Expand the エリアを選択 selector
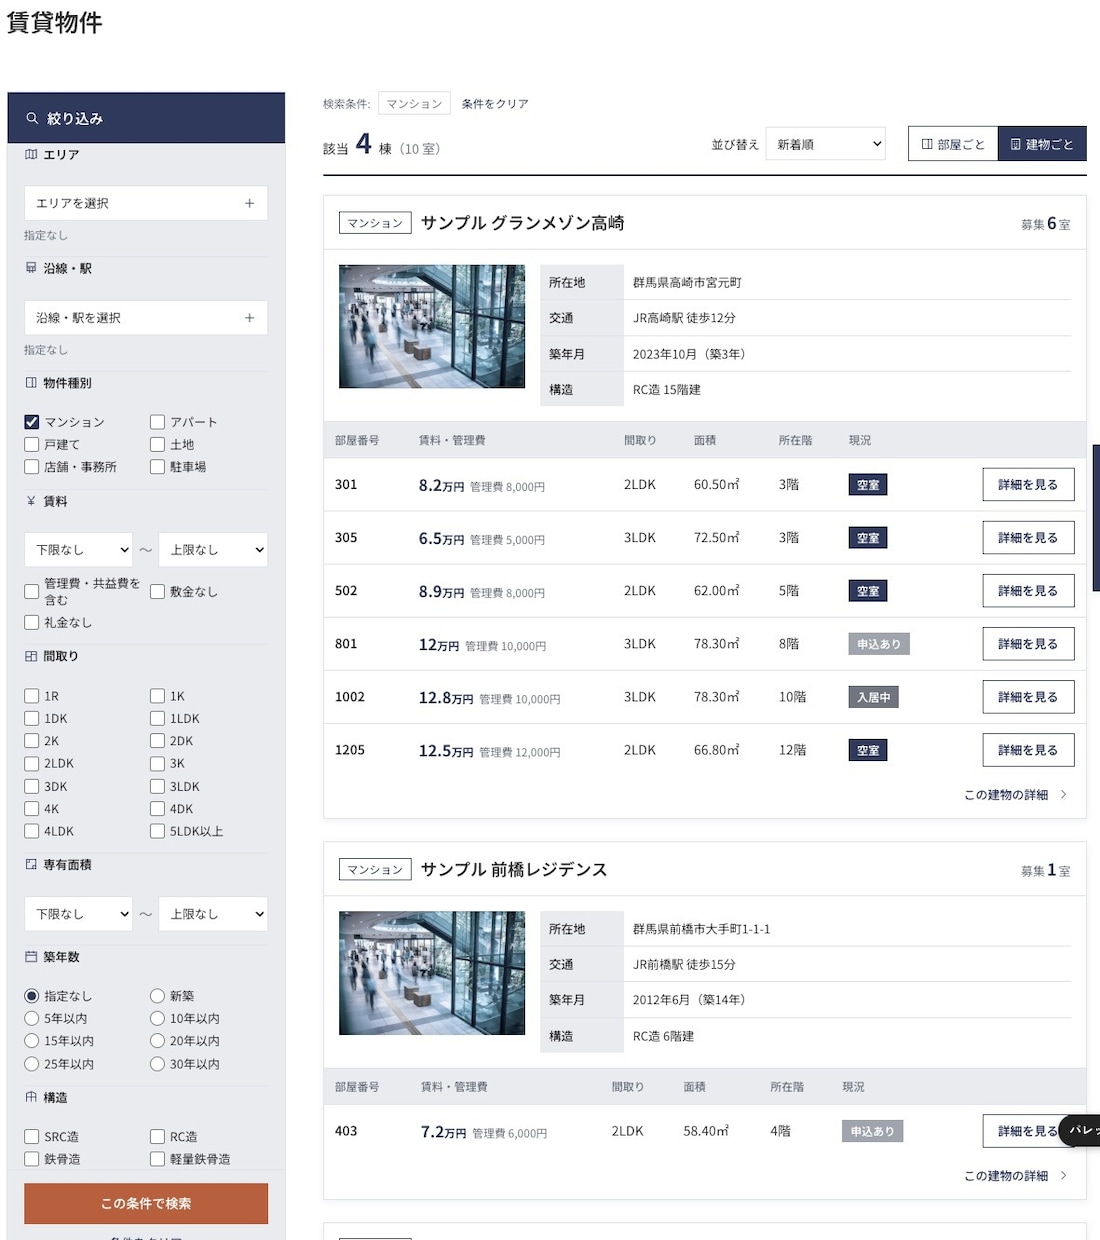 point(146,203)
